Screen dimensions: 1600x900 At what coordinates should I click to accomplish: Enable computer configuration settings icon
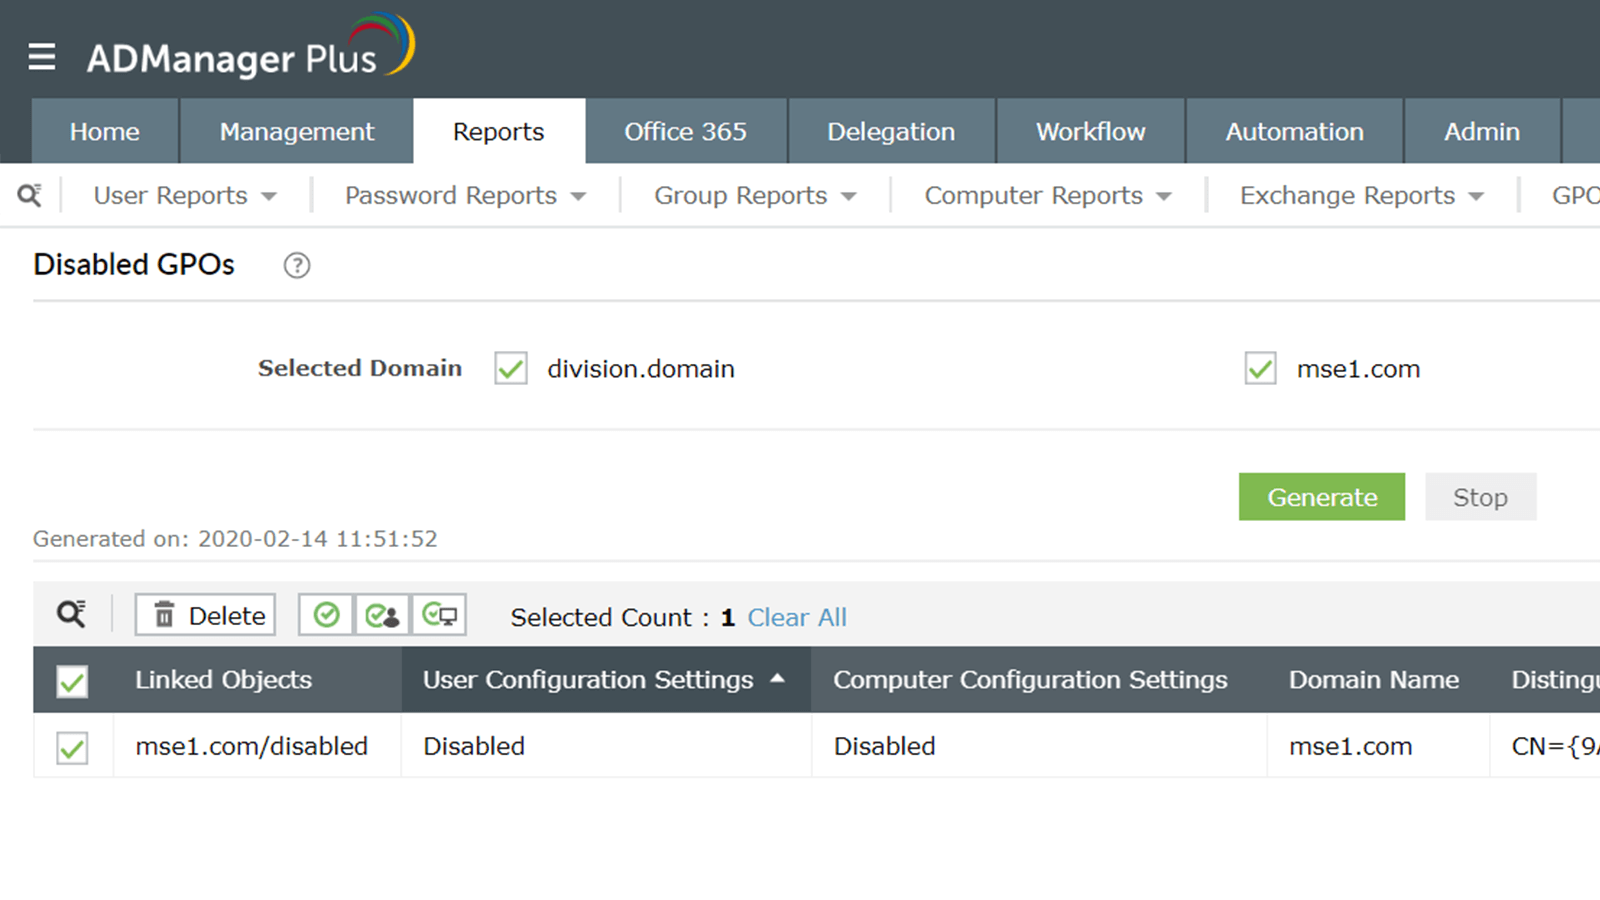click(x=439, y=615)
